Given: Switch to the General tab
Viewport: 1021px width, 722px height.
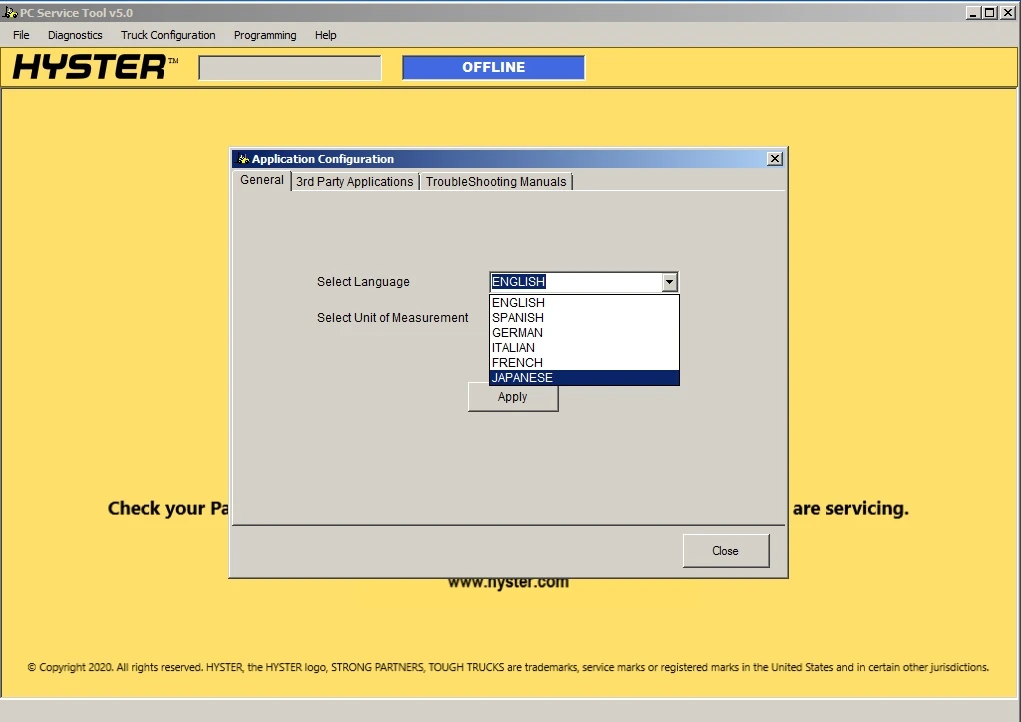Looking at the screenshot, I should pyautogui.click(x=262, y=180).
